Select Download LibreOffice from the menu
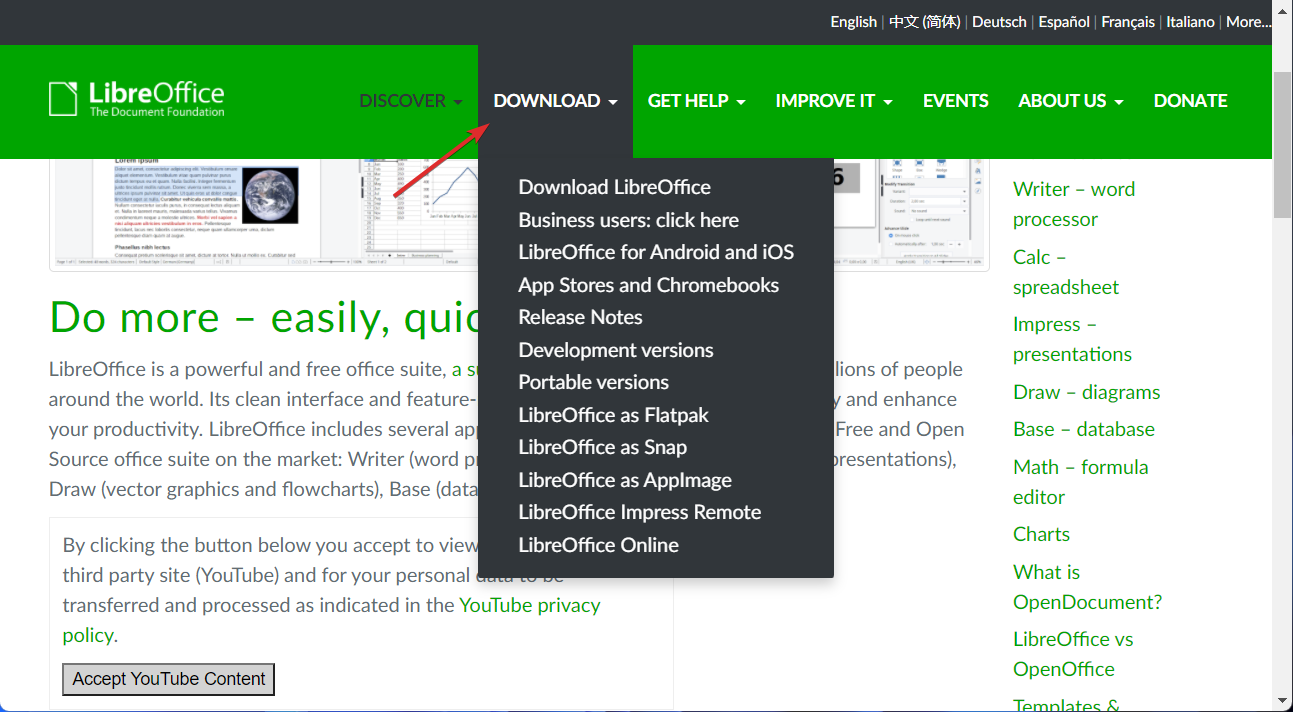The image size is (1293, 712). [614, 187]
